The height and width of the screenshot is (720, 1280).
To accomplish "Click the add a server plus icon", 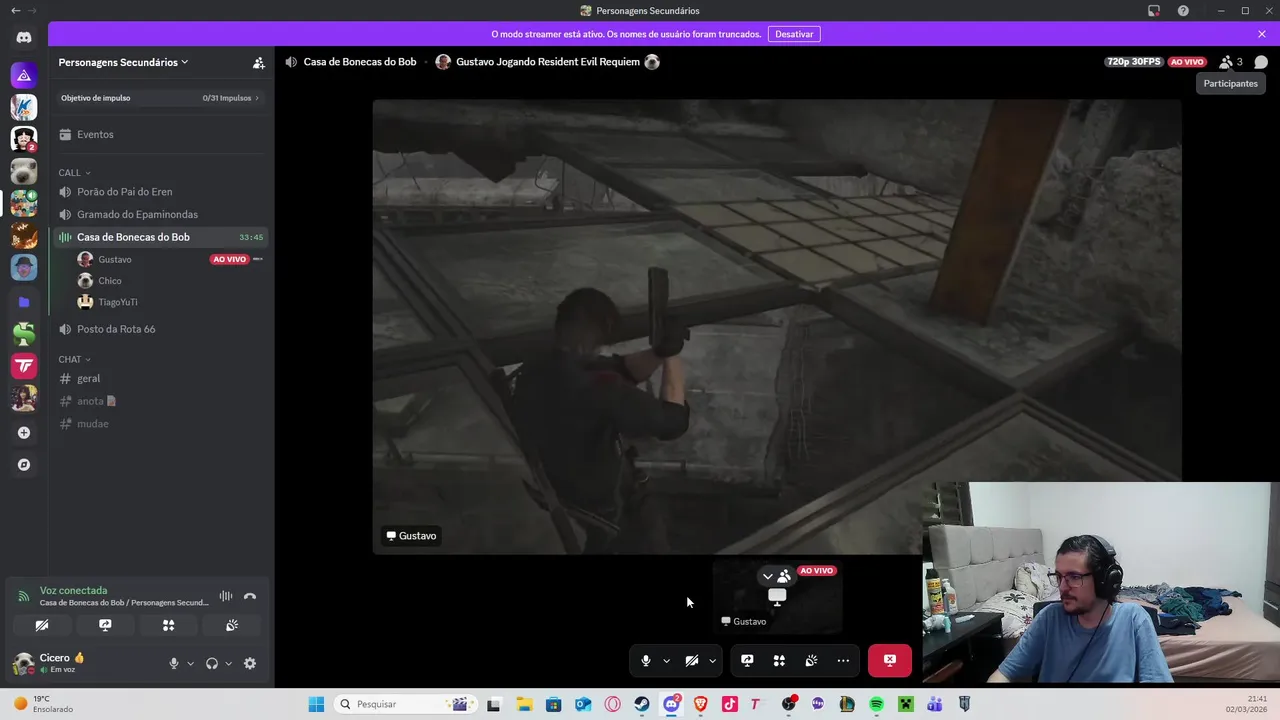I will pos(24,433).
